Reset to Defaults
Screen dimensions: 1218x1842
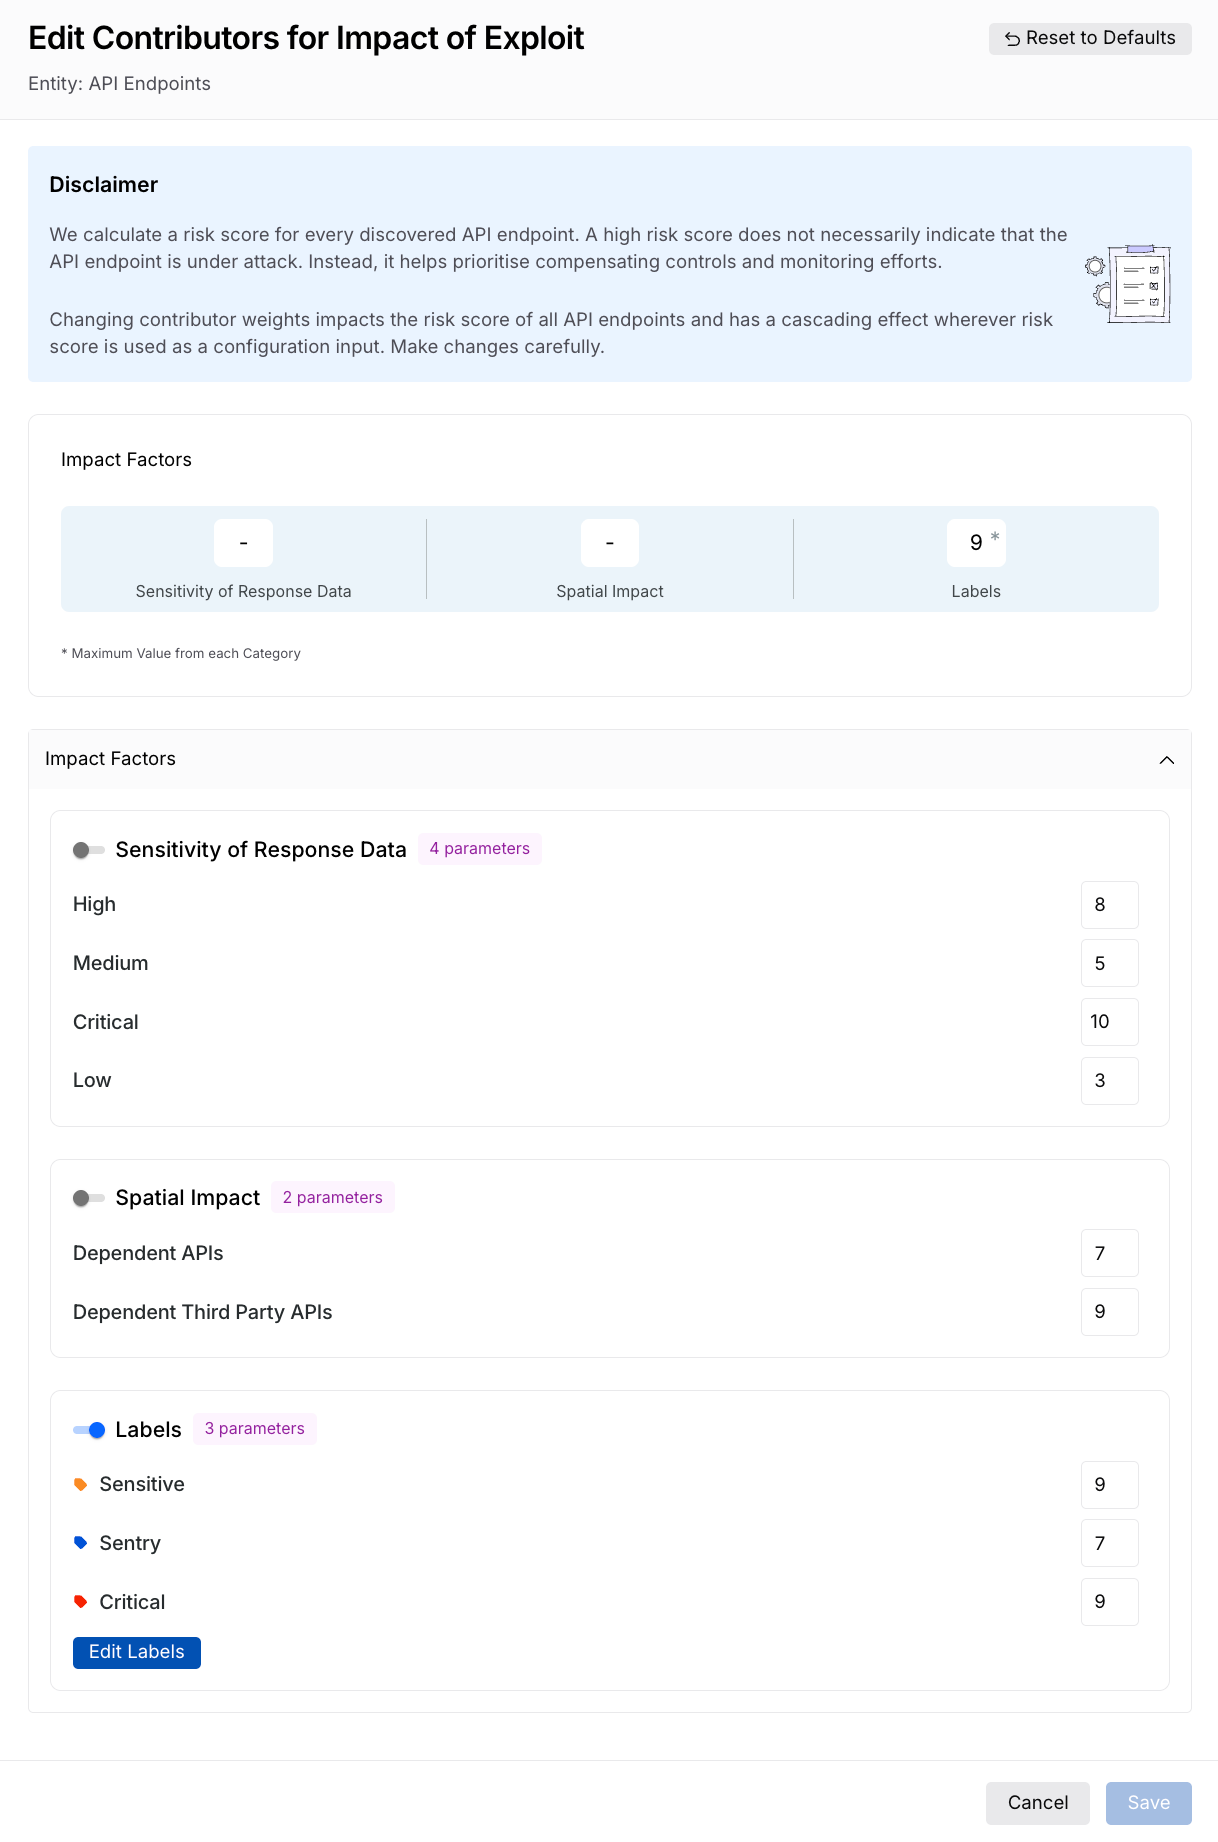click(x=1090, y=38)
